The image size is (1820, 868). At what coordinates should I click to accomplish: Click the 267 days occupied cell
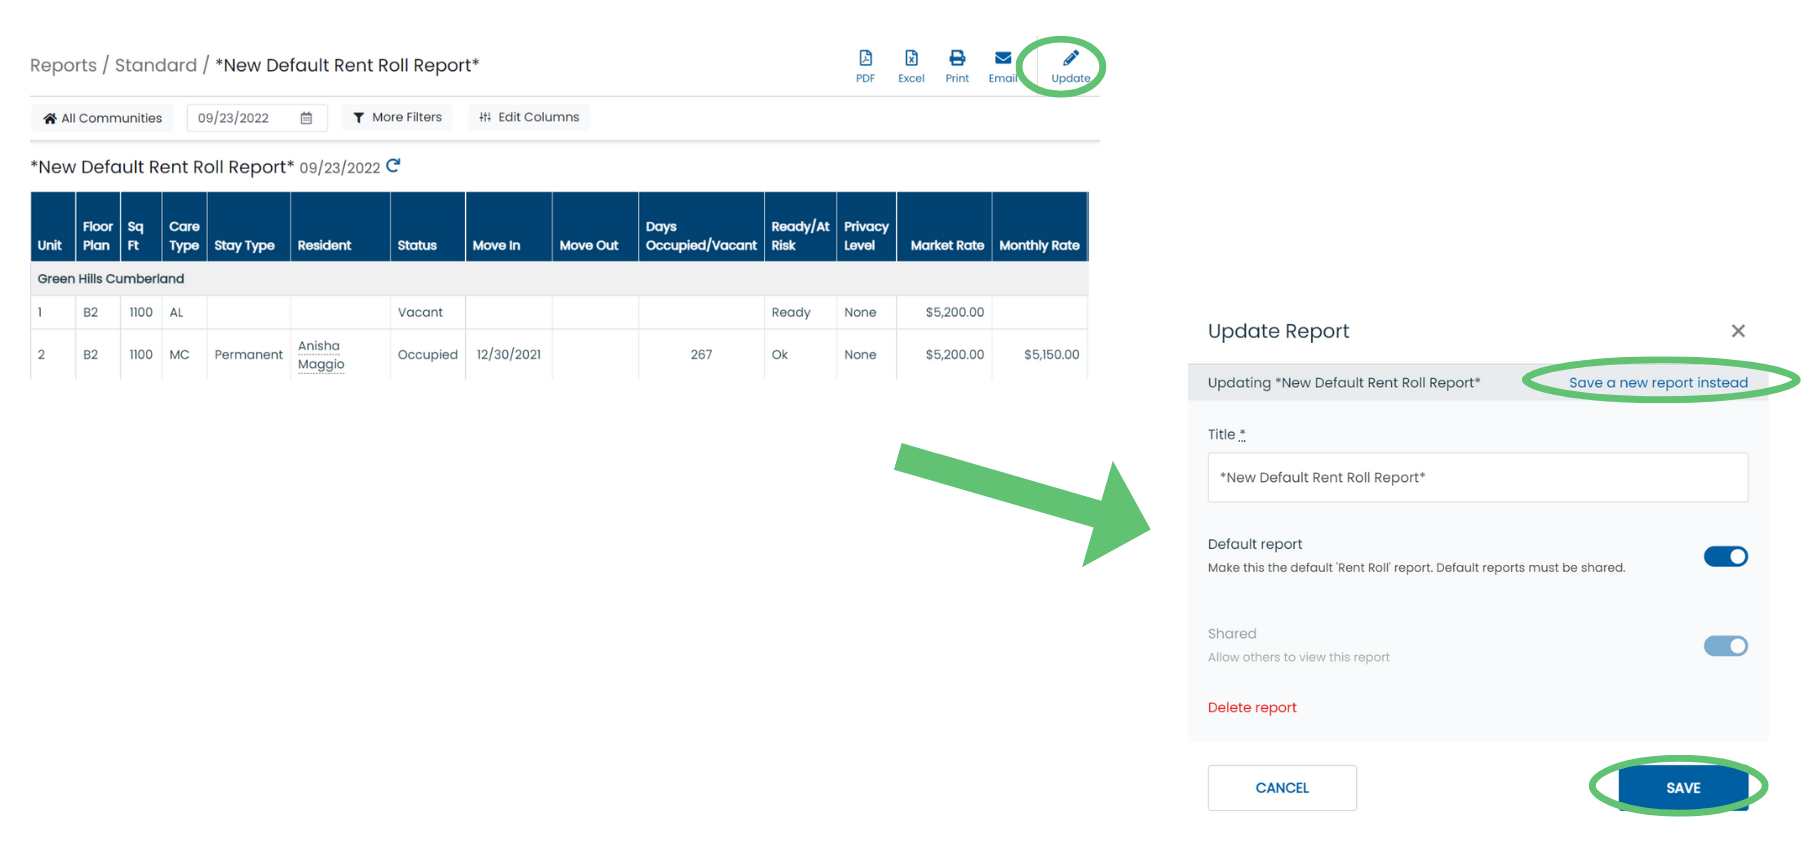point(701,354)
